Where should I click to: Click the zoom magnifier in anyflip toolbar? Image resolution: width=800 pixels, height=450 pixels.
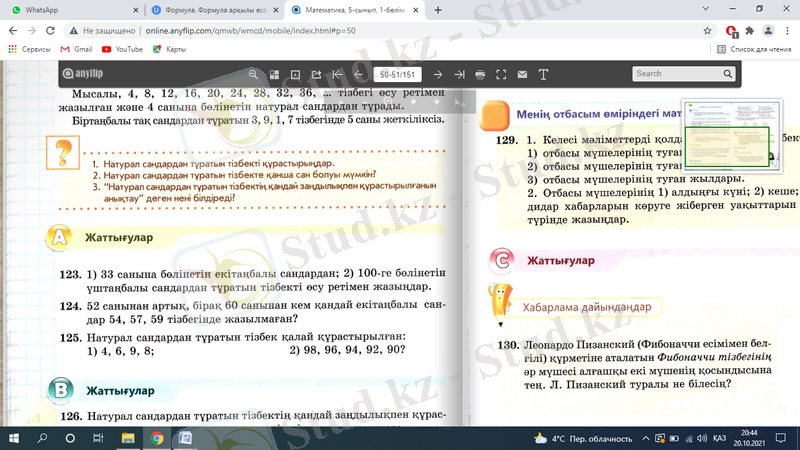[254, 74]
